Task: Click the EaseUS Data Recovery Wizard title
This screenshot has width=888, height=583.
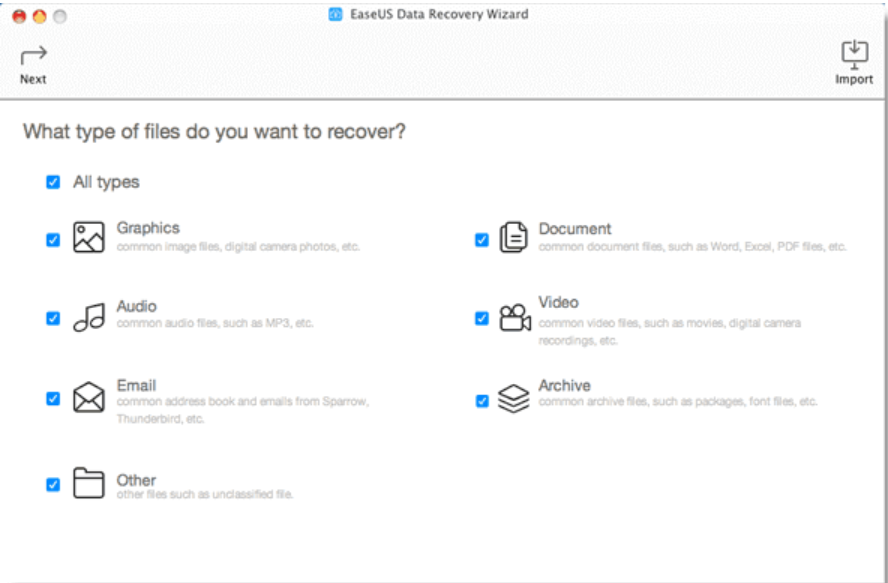Action: [x=437, y=14]
